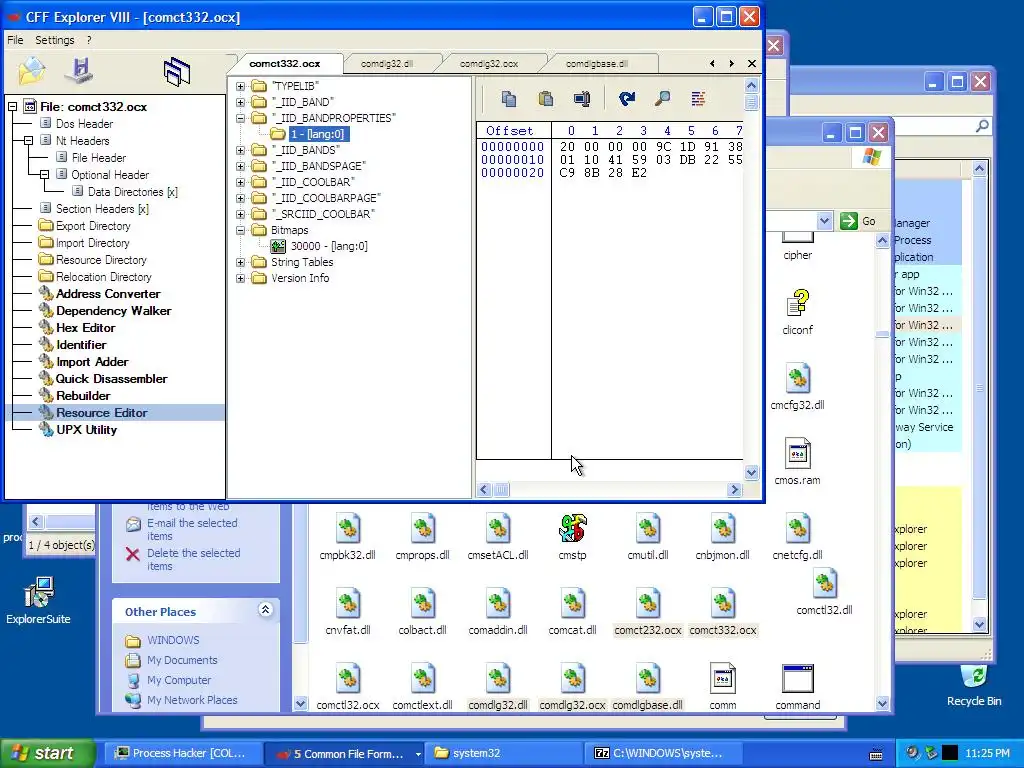1024x768 pixels.
Task: Open the My Network Places link
Action: 192,700
